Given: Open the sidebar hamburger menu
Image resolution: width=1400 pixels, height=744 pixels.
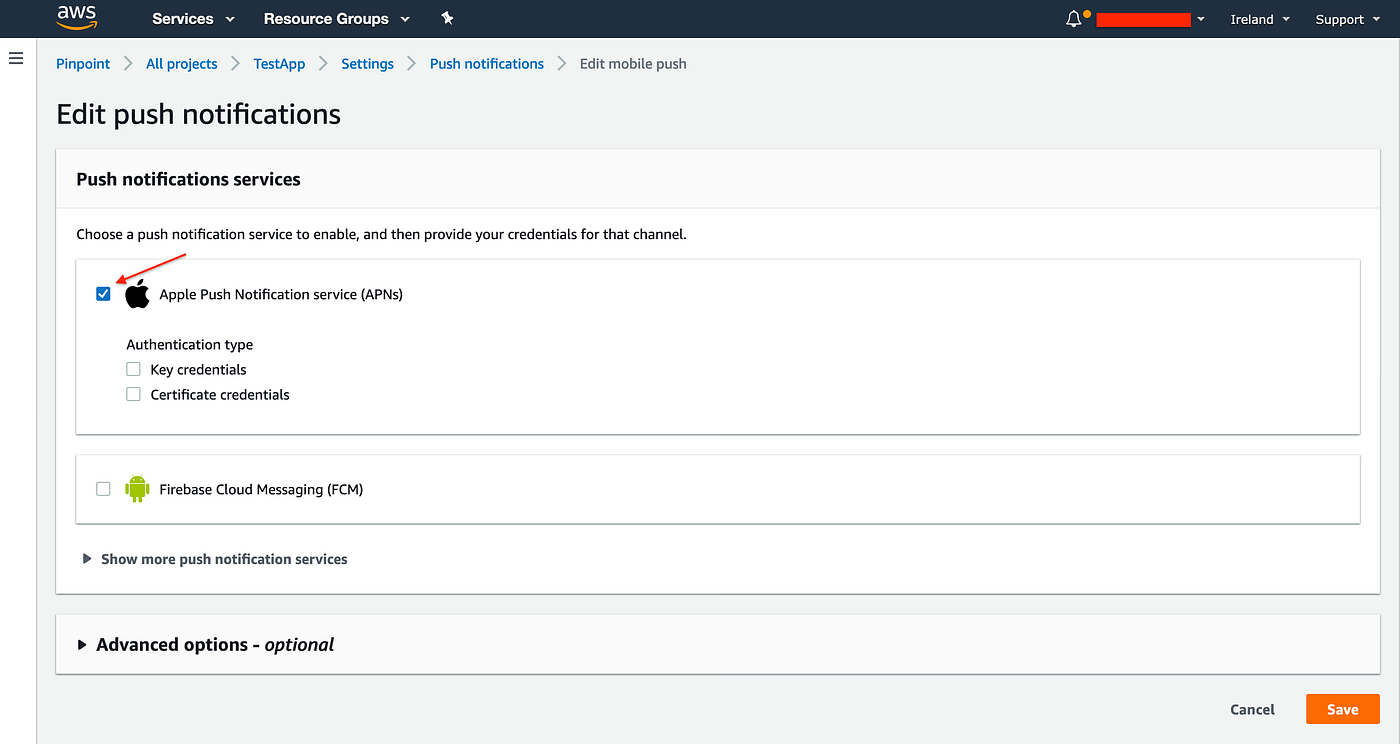Looking at the screenshot, I should click(15, 58).
